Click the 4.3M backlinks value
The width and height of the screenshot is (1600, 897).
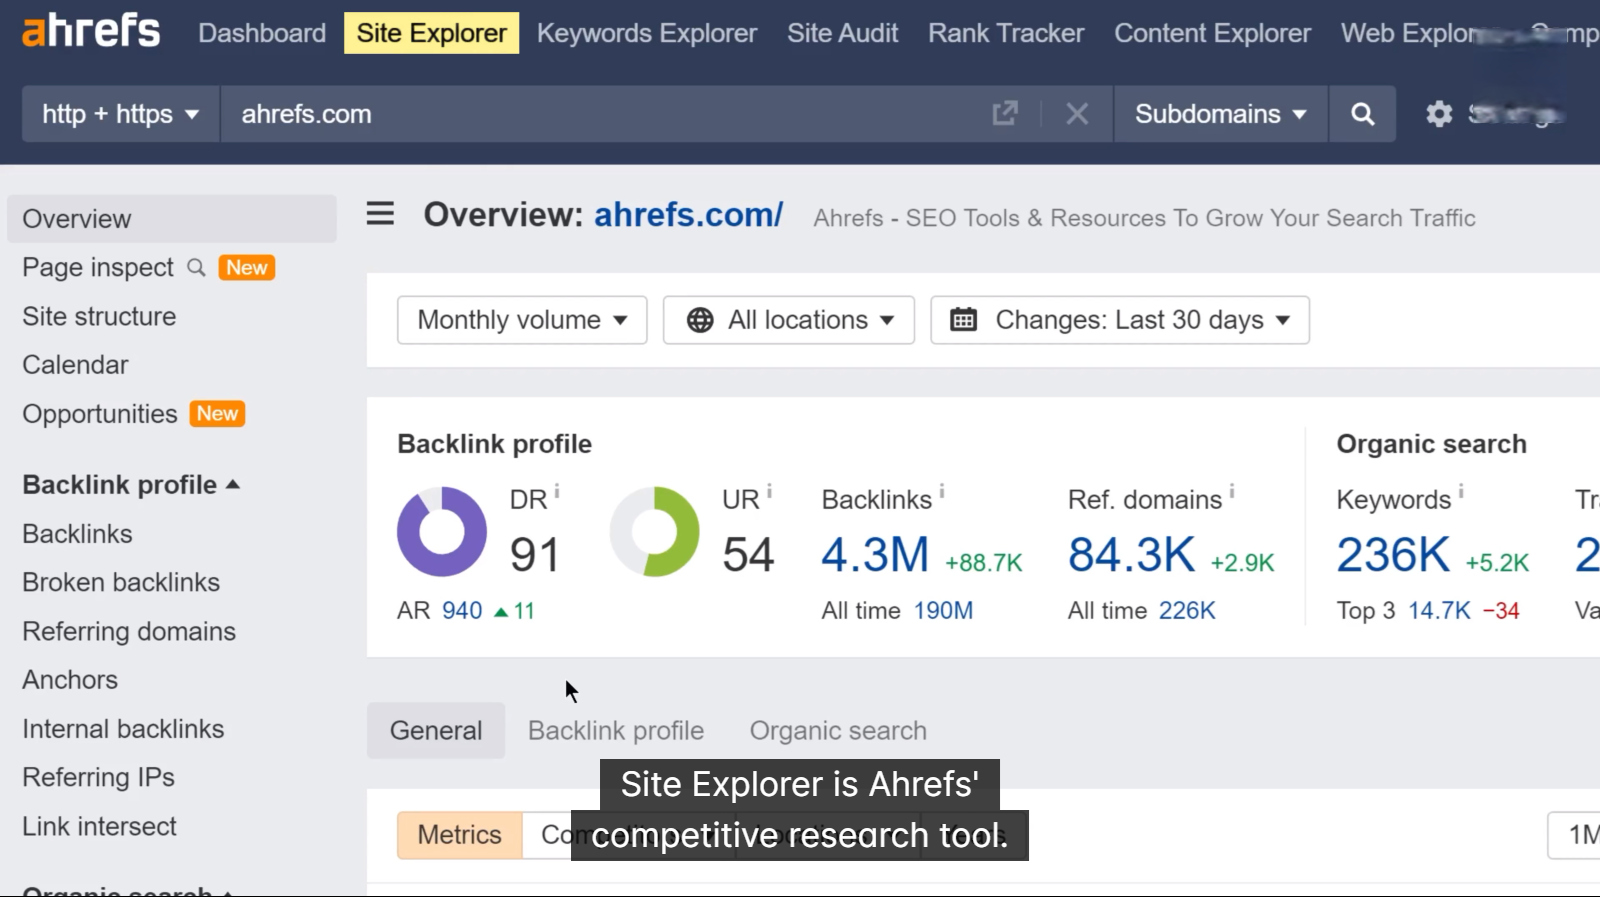point(875,555)
